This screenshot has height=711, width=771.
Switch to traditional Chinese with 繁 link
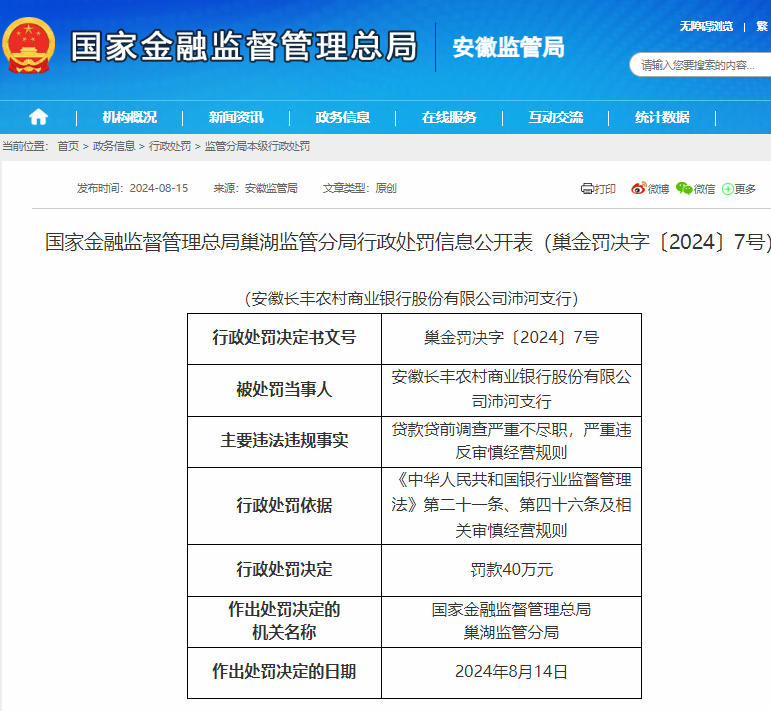tap(762, 26)
